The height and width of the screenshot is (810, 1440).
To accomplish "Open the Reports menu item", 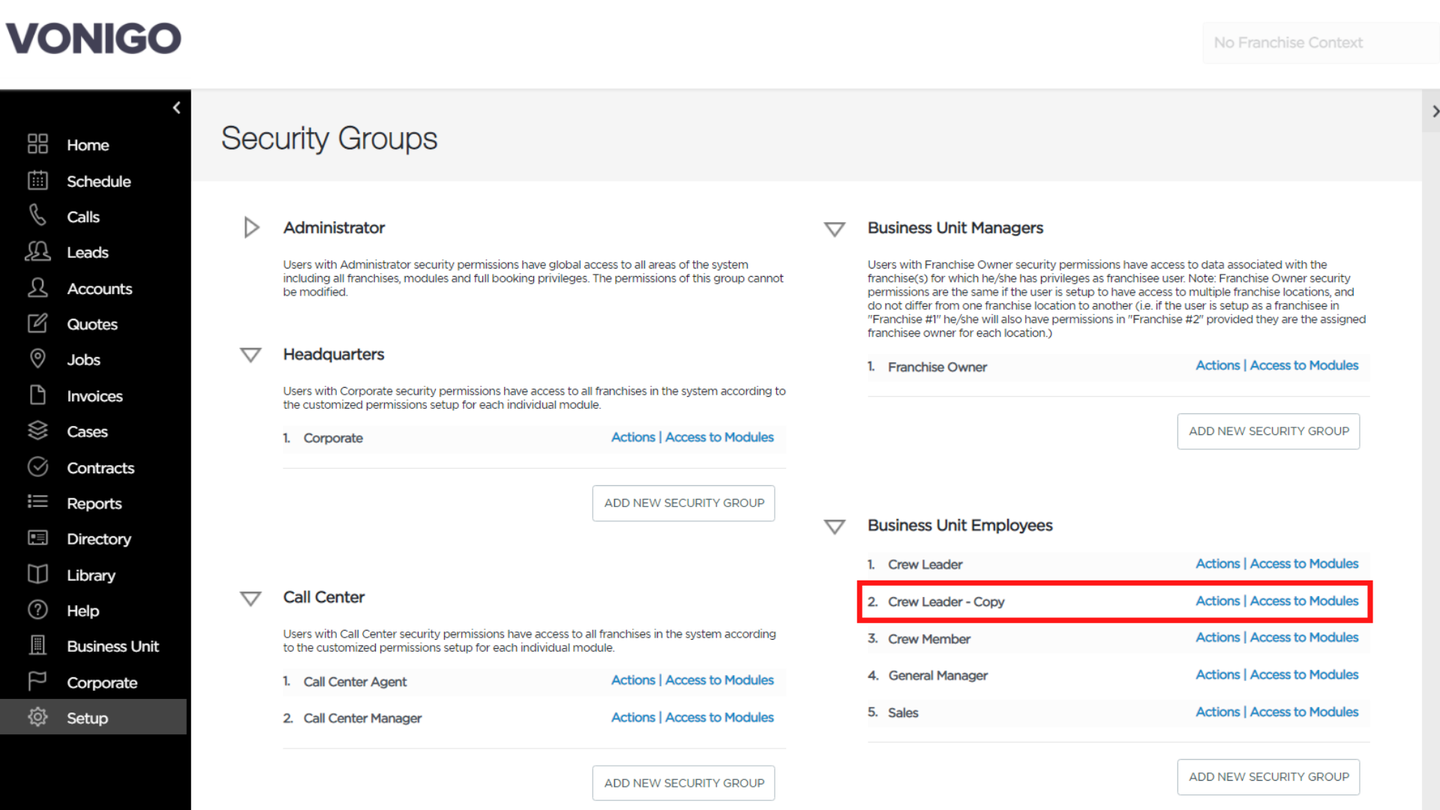I will 94,503.
